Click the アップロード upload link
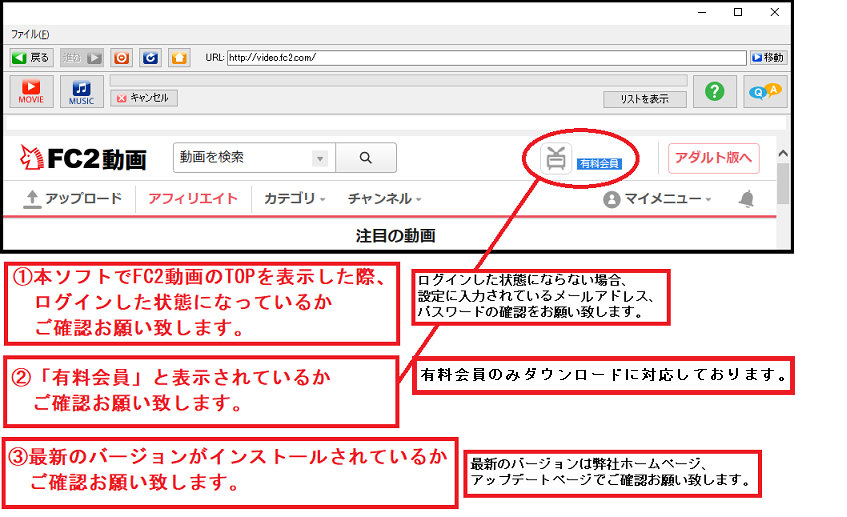847x517 pixels. pos(73,199)
